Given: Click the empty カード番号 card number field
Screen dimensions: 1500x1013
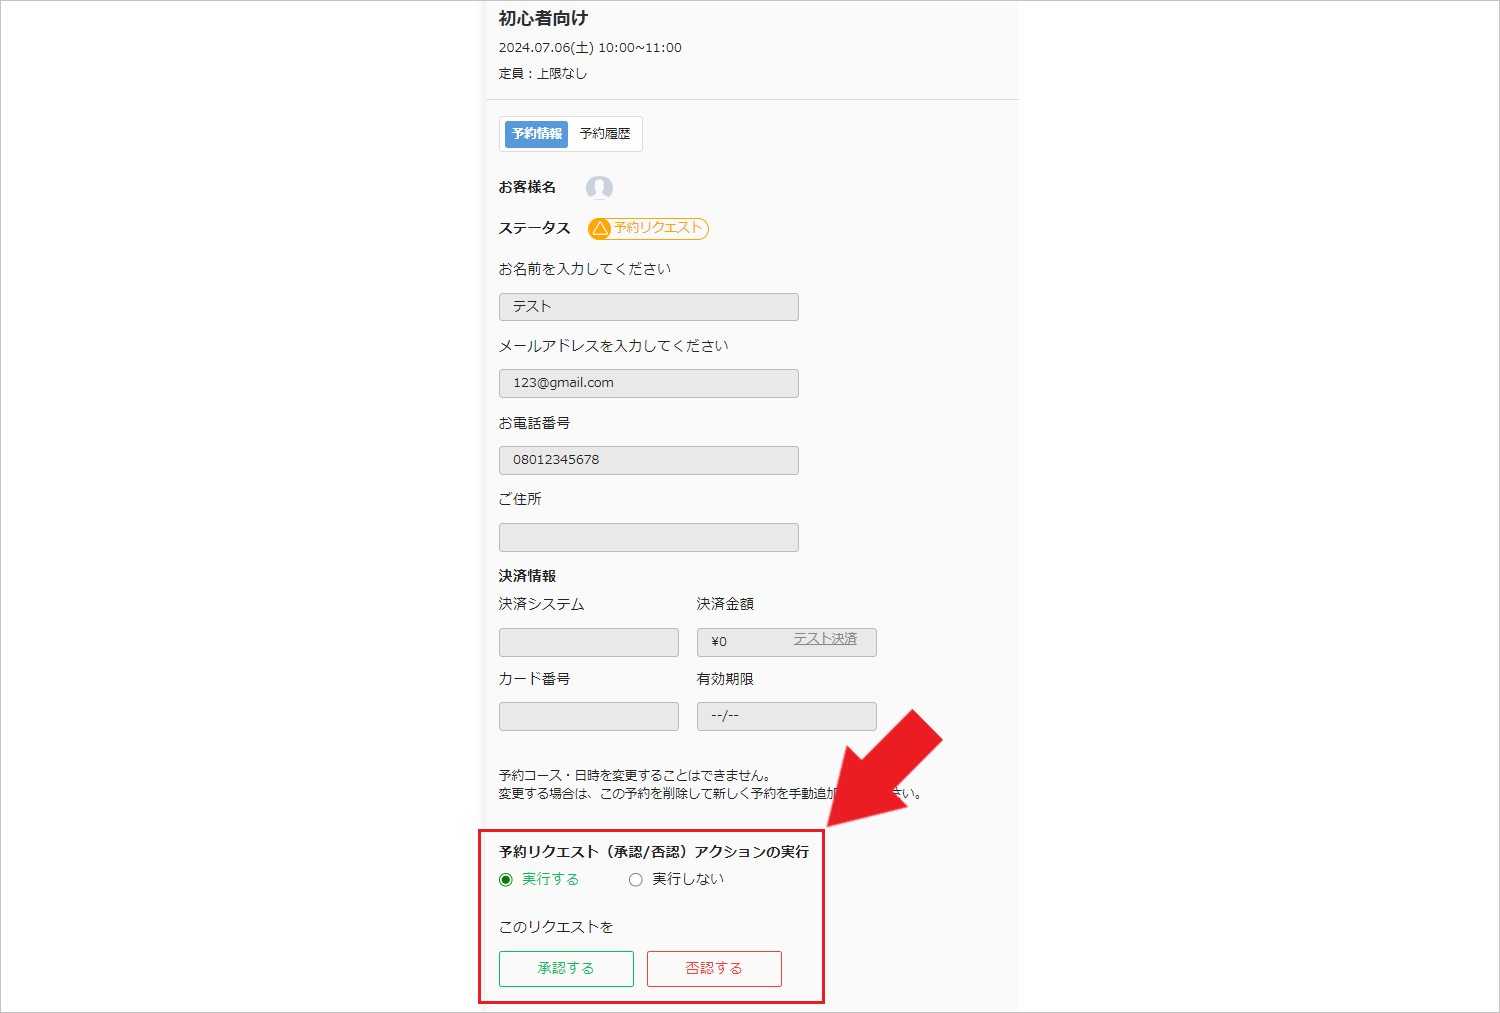Looking at the screenshot, I should [x=588, y=716].
